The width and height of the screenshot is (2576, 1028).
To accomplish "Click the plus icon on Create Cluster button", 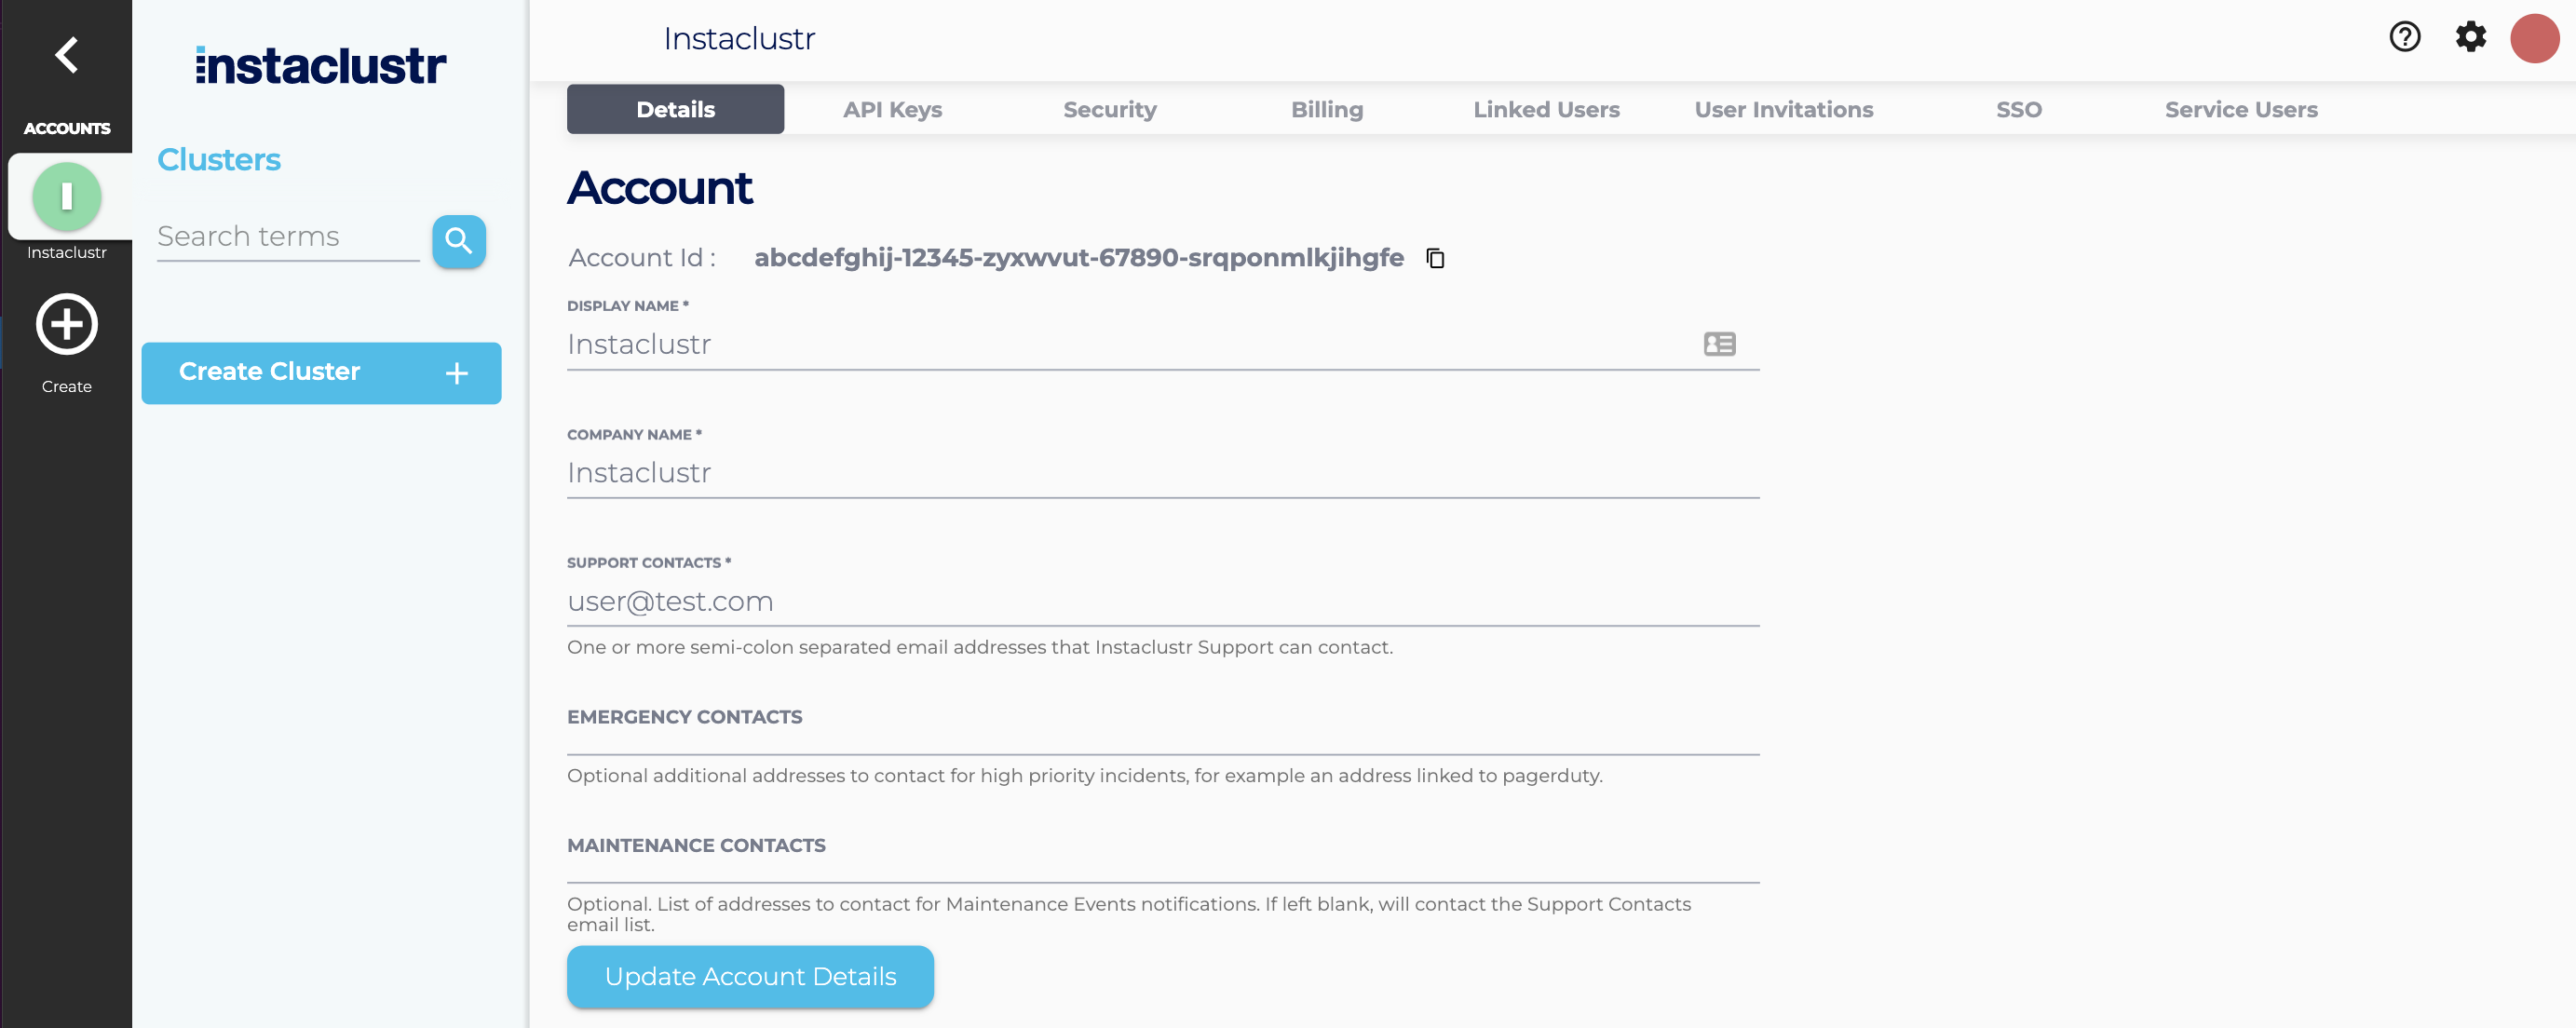I will [x=456, y=373].
